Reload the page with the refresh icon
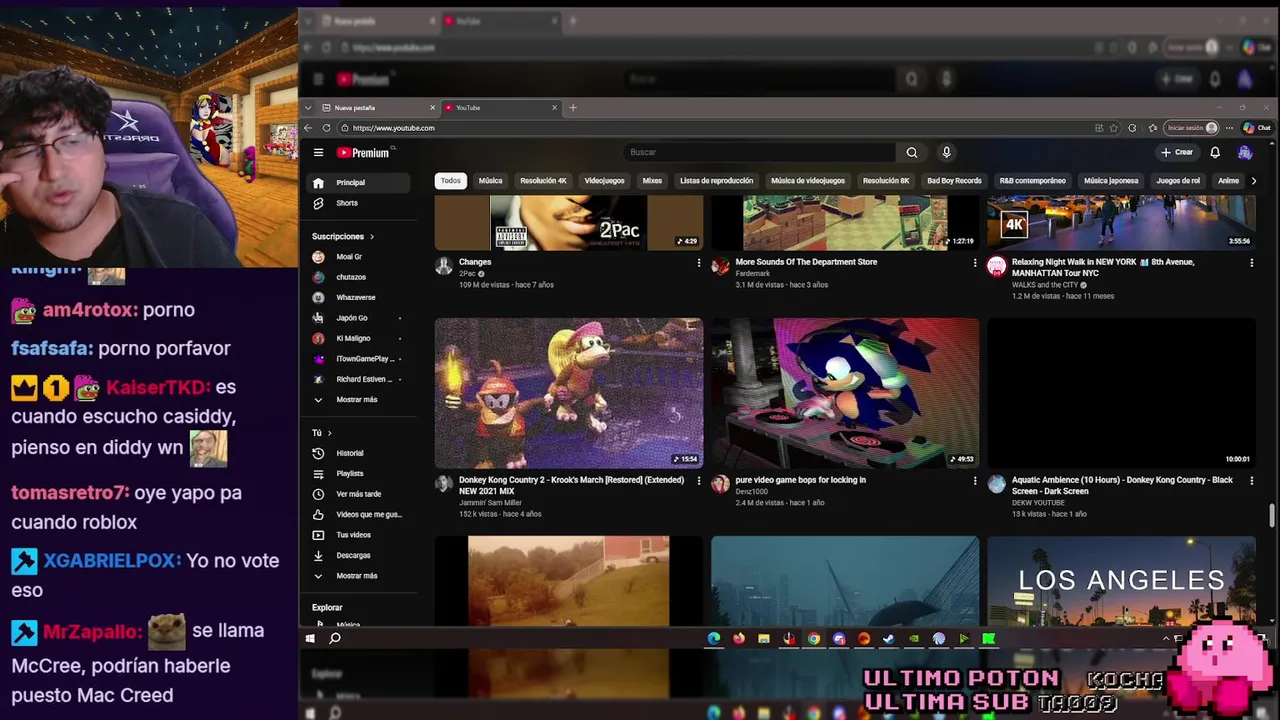1280x720 pixels. coord(326,128)
